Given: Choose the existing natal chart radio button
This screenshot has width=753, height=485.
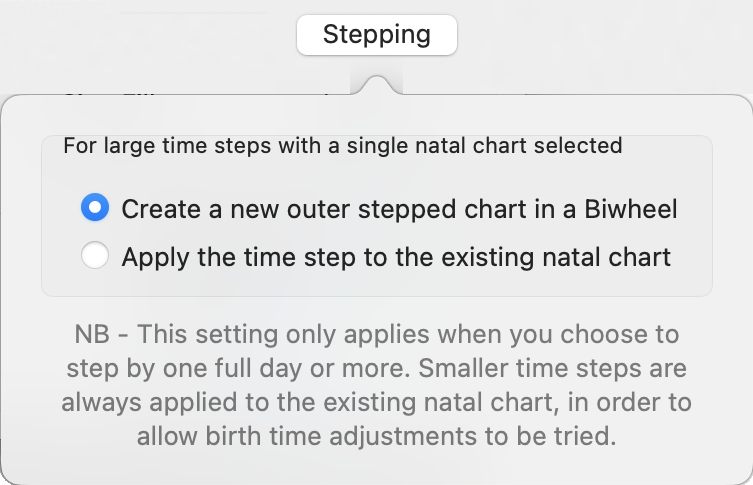Looking at the screenshot, I should coord(95,256).
